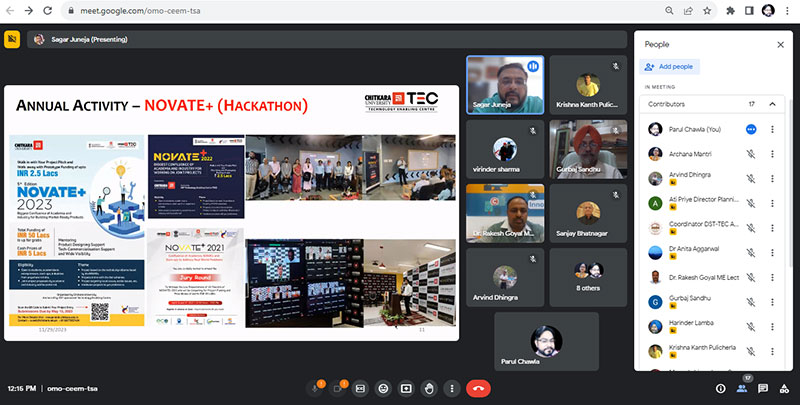Screen dimensions: 800x405
Task: Click the Present now screen icon
Action: (x=406, y=388)
